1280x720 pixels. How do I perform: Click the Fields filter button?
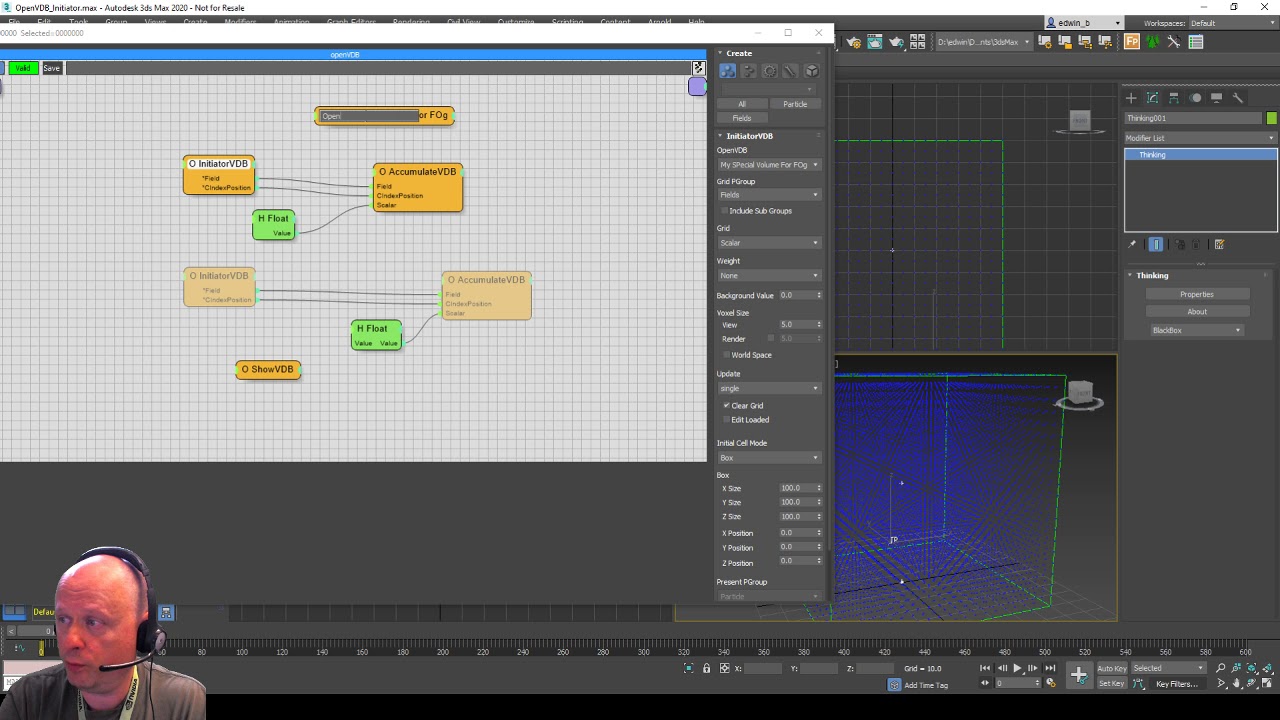741,118
